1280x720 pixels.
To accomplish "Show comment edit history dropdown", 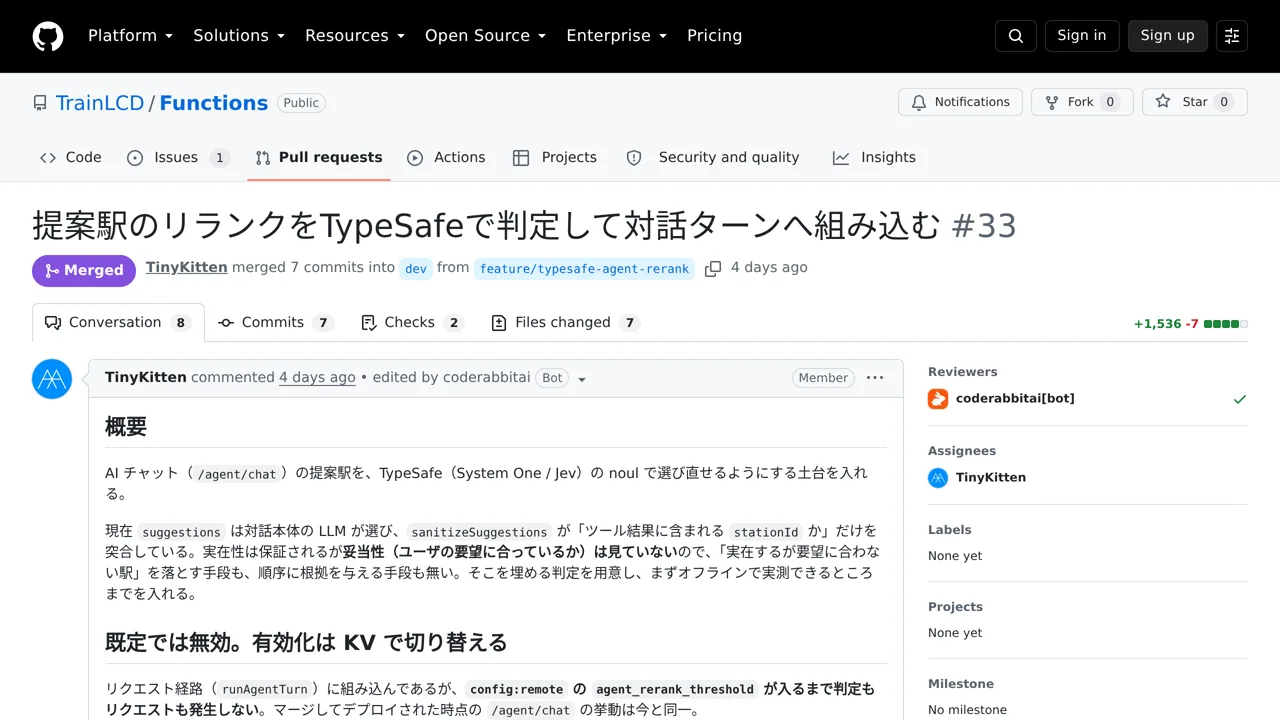I will pyautogui.click(x=582, y=379).
